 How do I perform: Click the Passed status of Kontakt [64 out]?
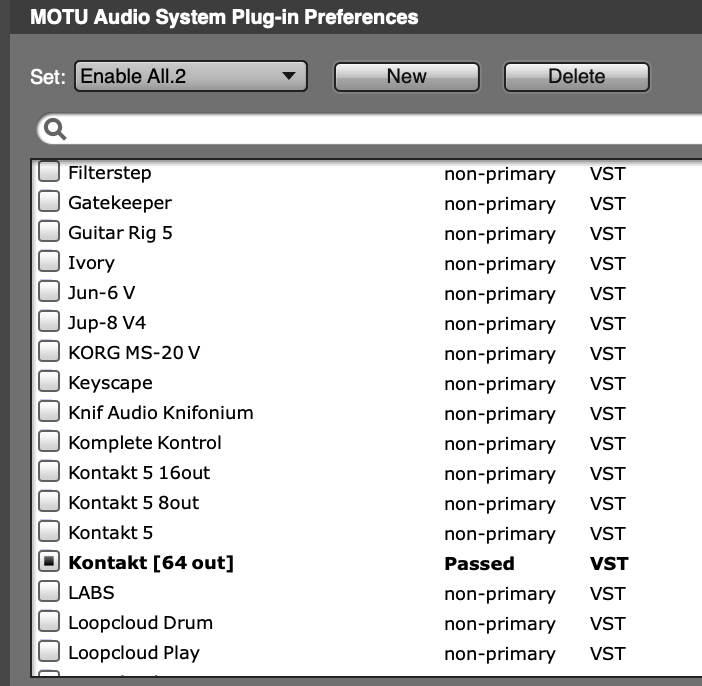click(x=479, y=564)
